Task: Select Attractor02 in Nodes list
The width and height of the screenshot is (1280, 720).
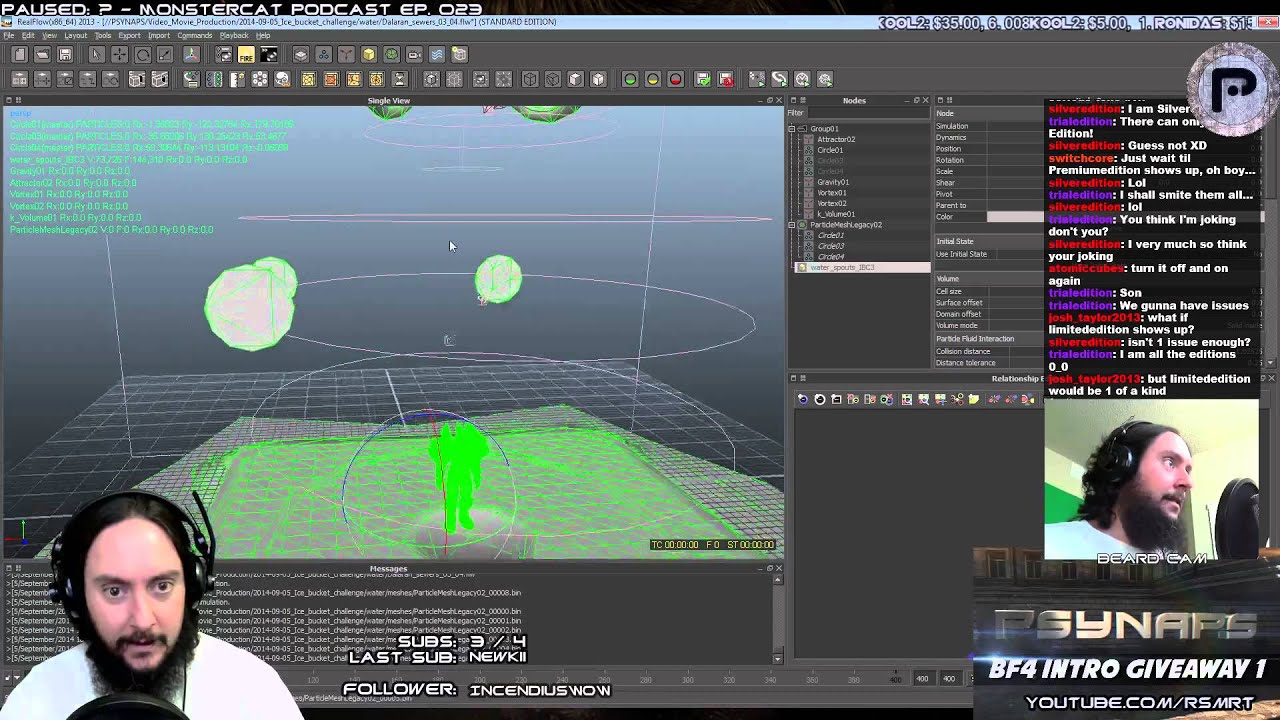Action: (x=836, y=140)
